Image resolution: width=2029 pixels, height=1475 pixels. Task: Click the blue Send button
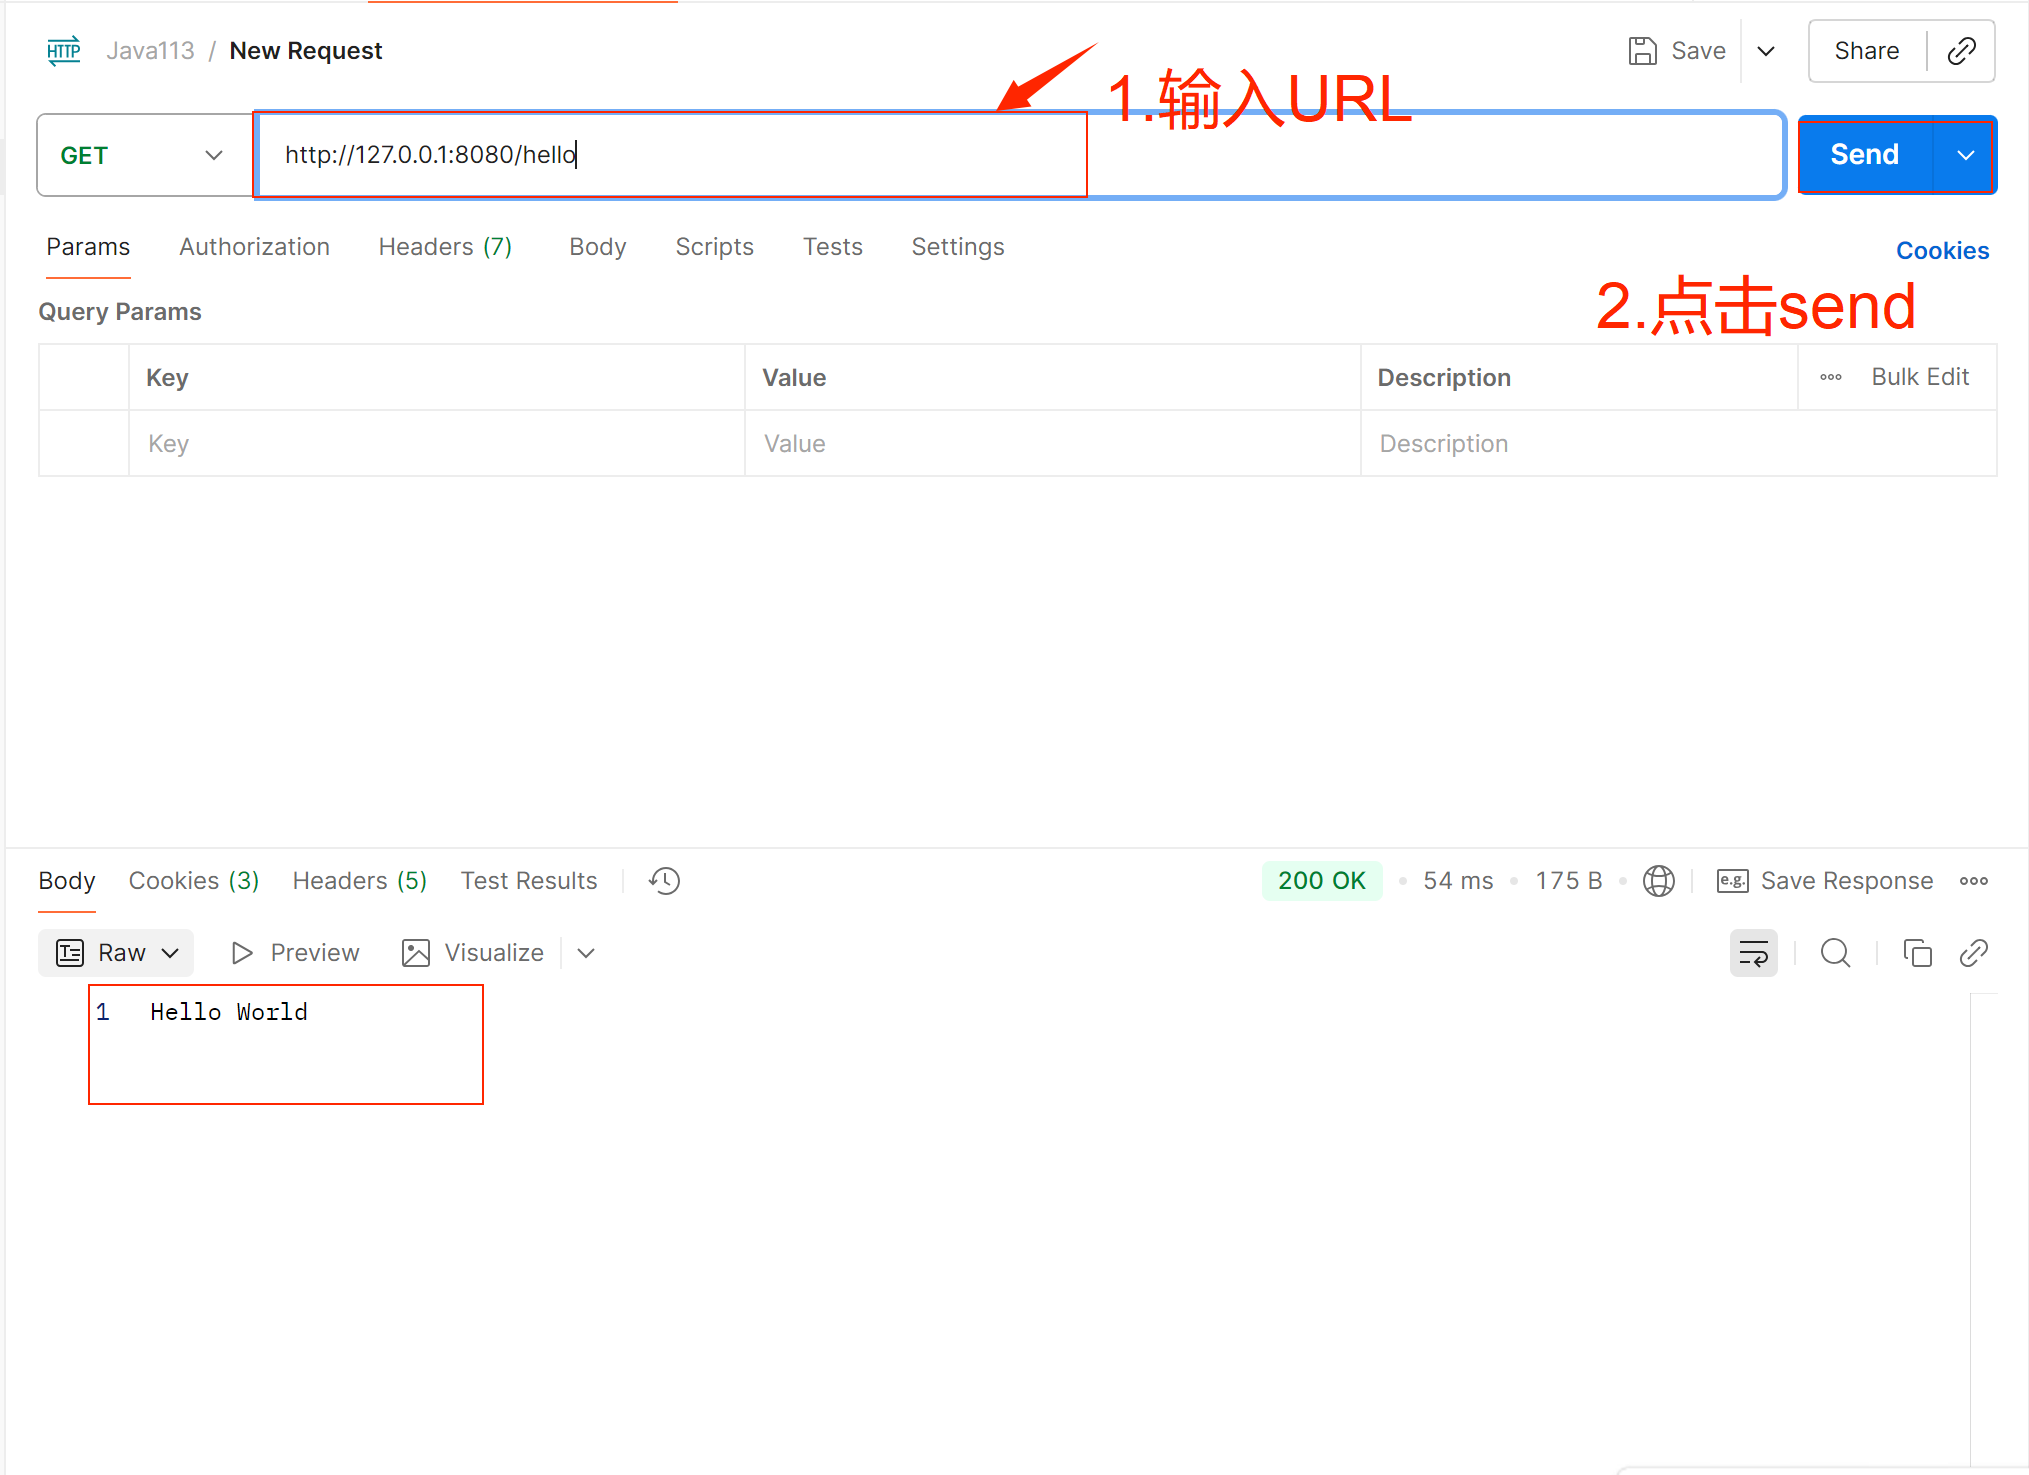1864,155
